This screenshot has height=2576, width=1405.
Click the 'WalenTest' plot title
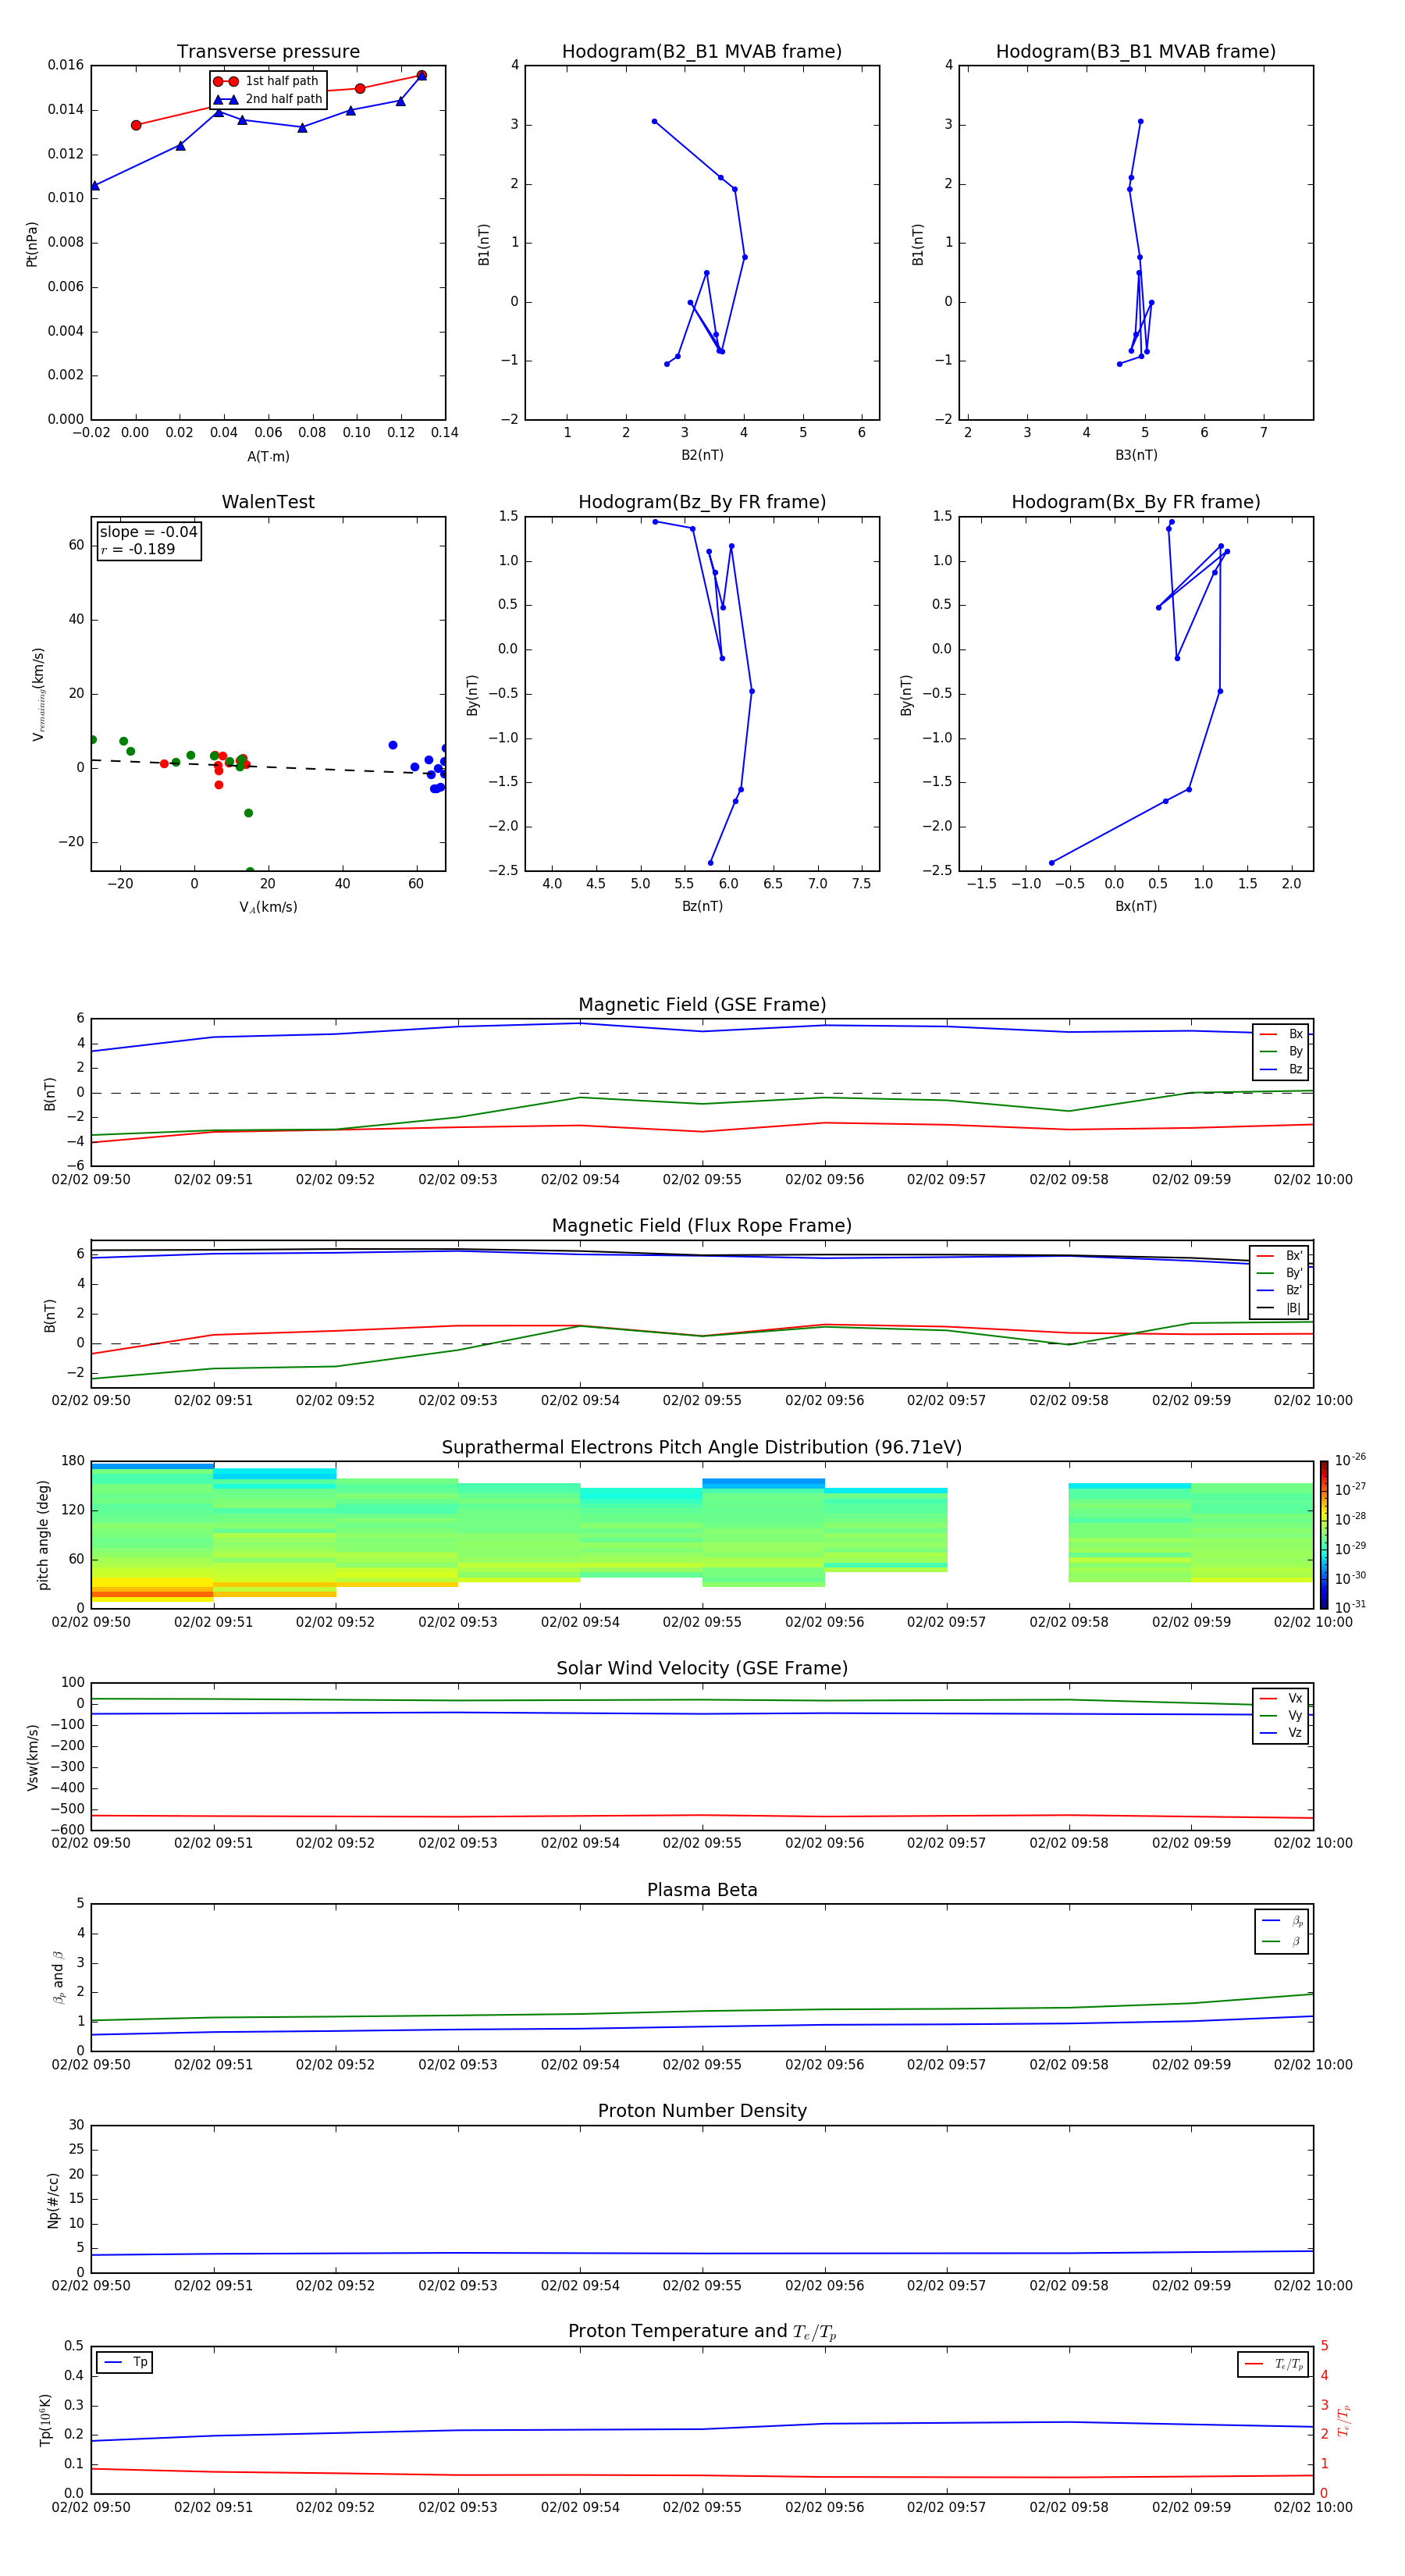pyautogui.click(x=268, y=502)
